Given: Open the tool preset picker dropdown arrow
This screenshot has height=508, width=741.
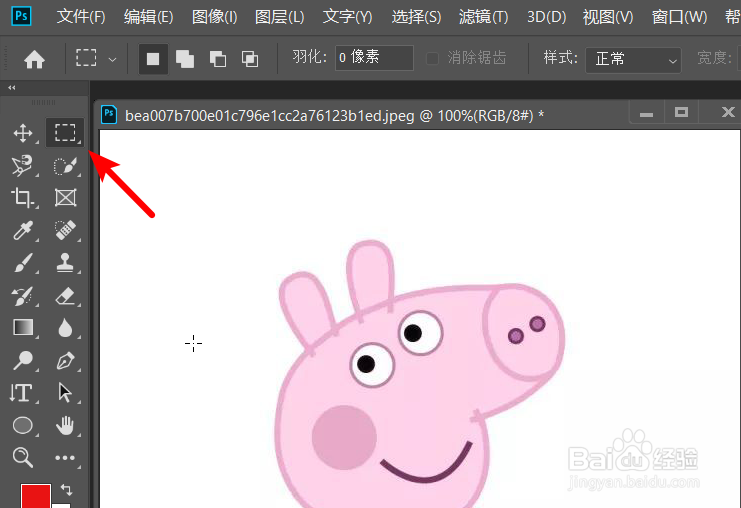Looking at the screenshot, I should (x=112, y=60).
